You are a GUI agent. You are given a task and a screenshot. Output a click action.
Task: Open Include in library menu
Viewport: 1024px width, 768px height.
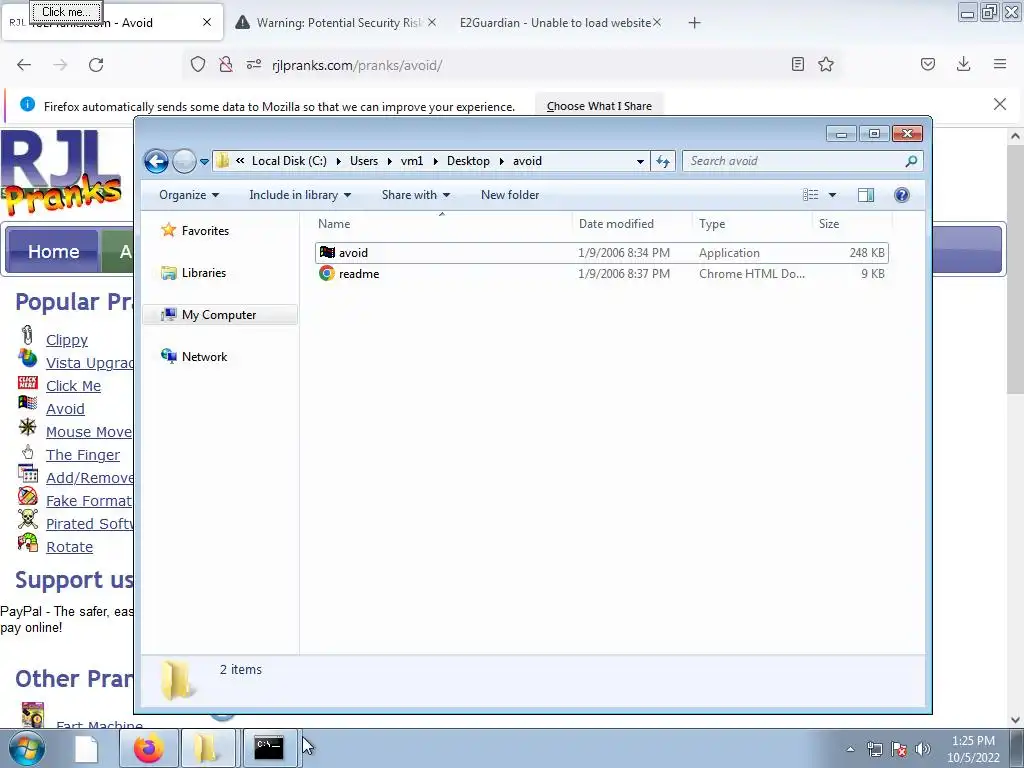point(300,195)
